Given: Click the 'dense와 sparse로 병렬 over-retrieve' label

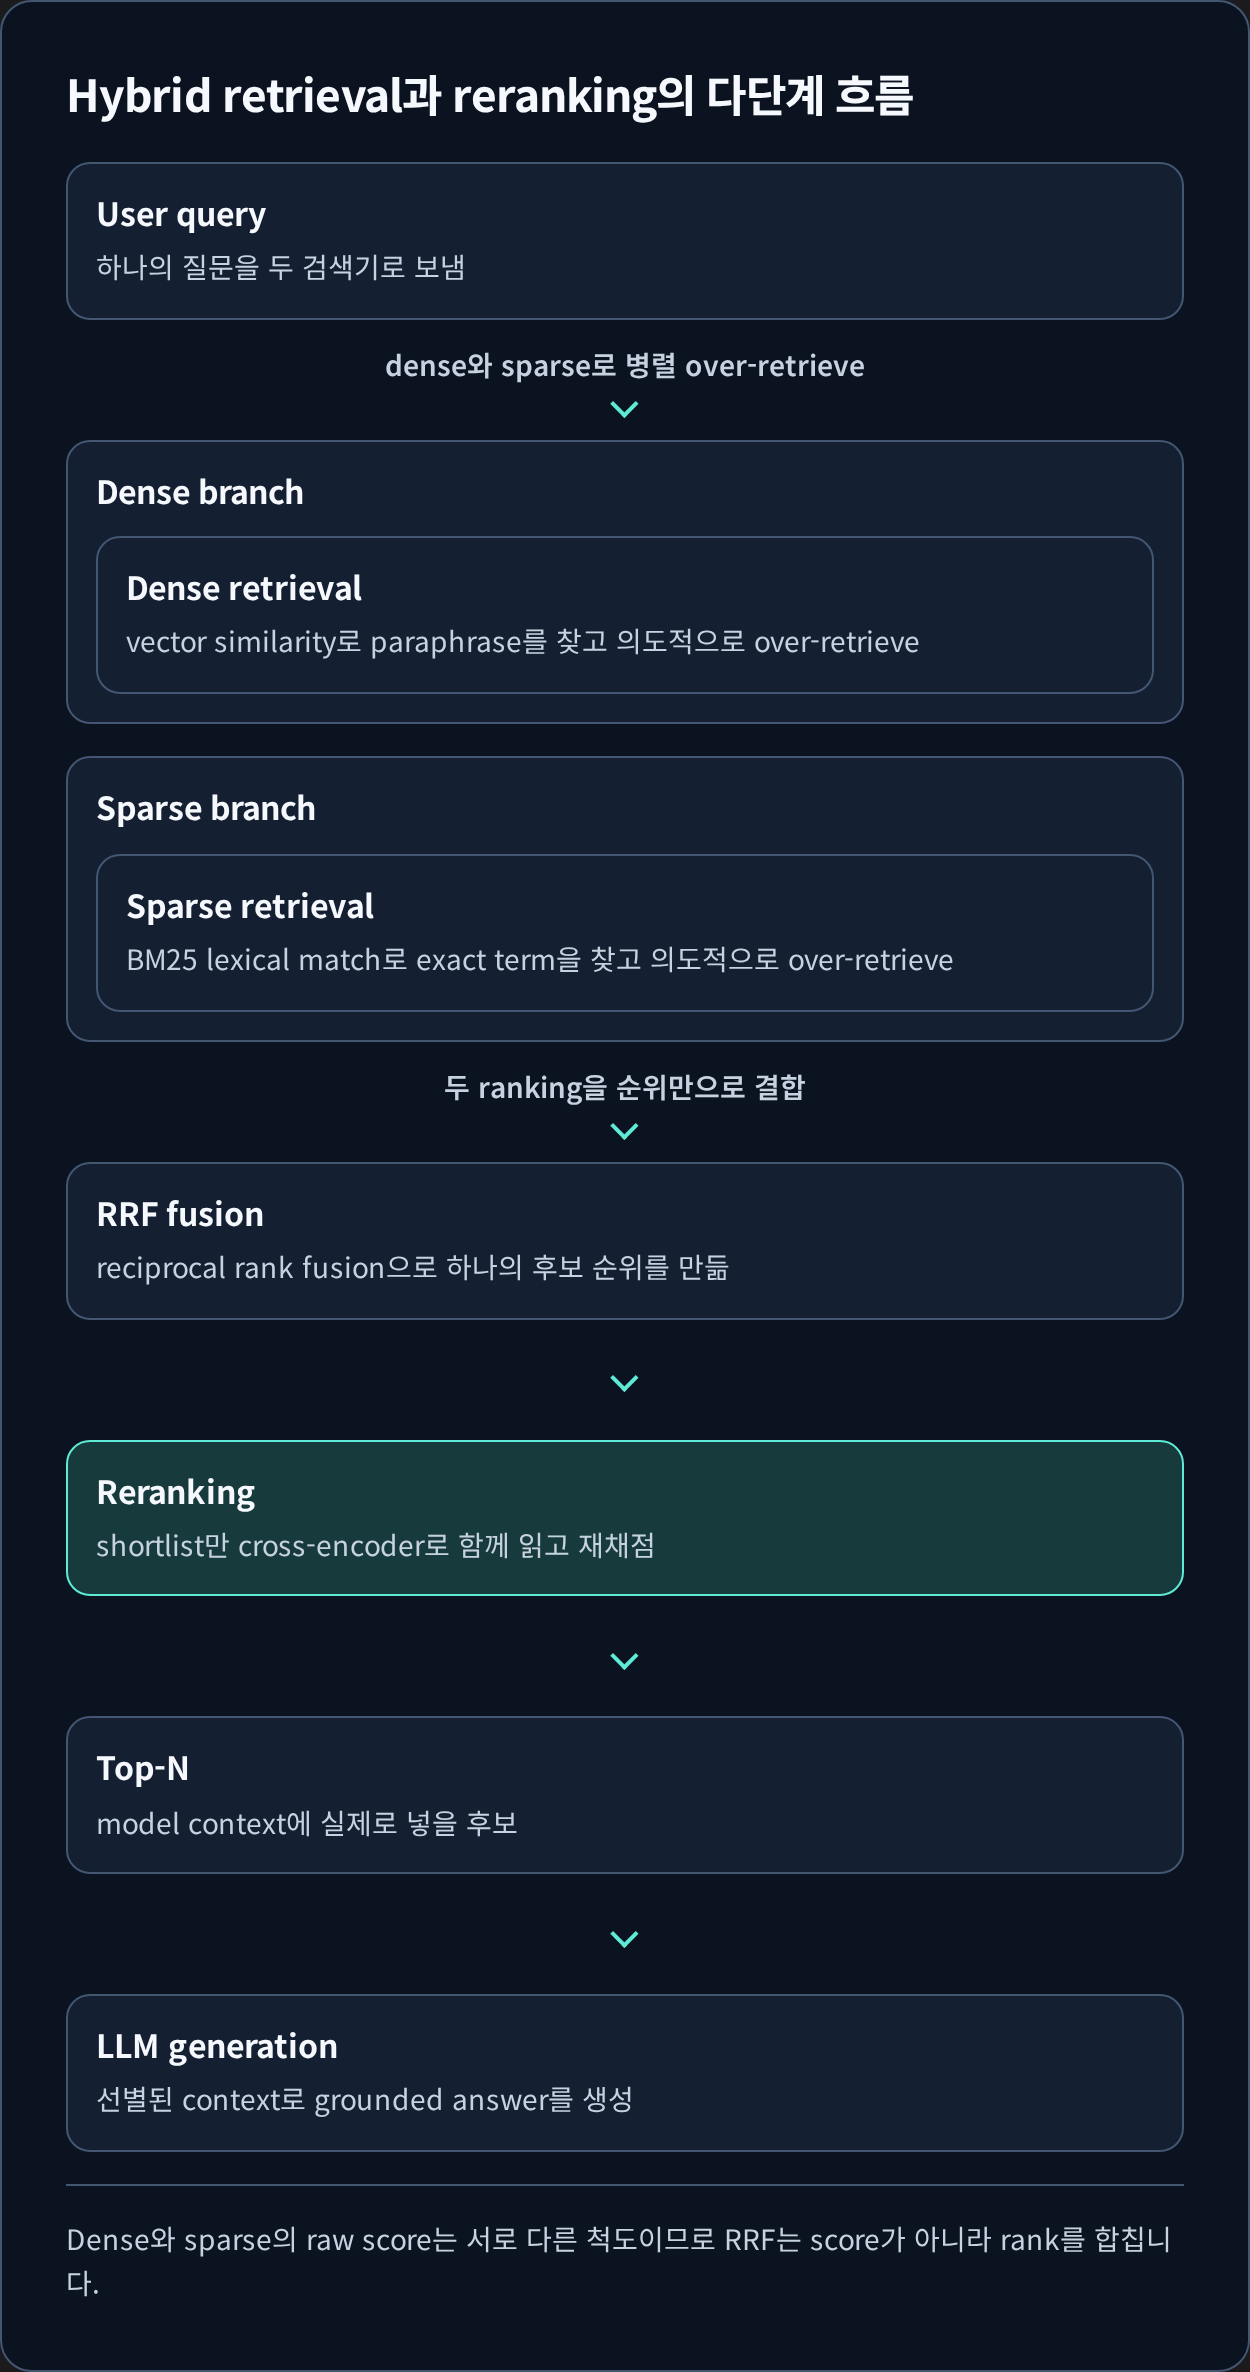Looking at the screenshot, I should tap(625, 366).
